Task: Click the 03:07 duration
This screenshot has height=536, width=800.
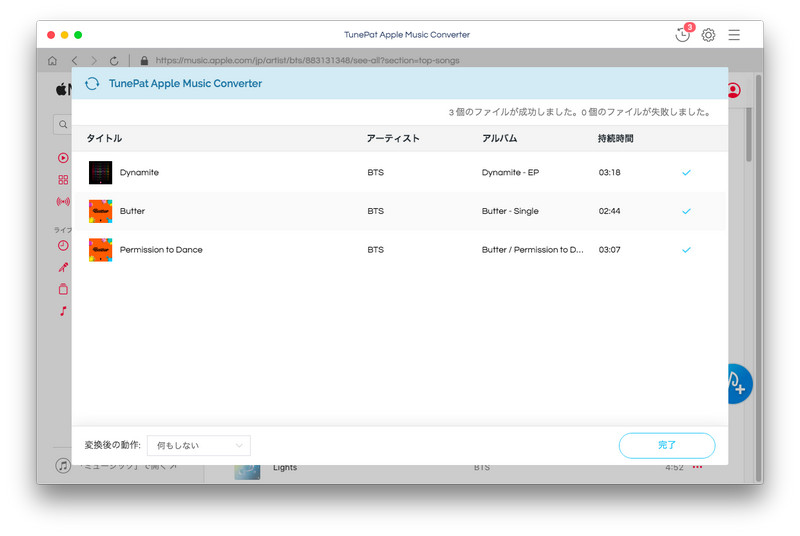Action: pos(610,250)
